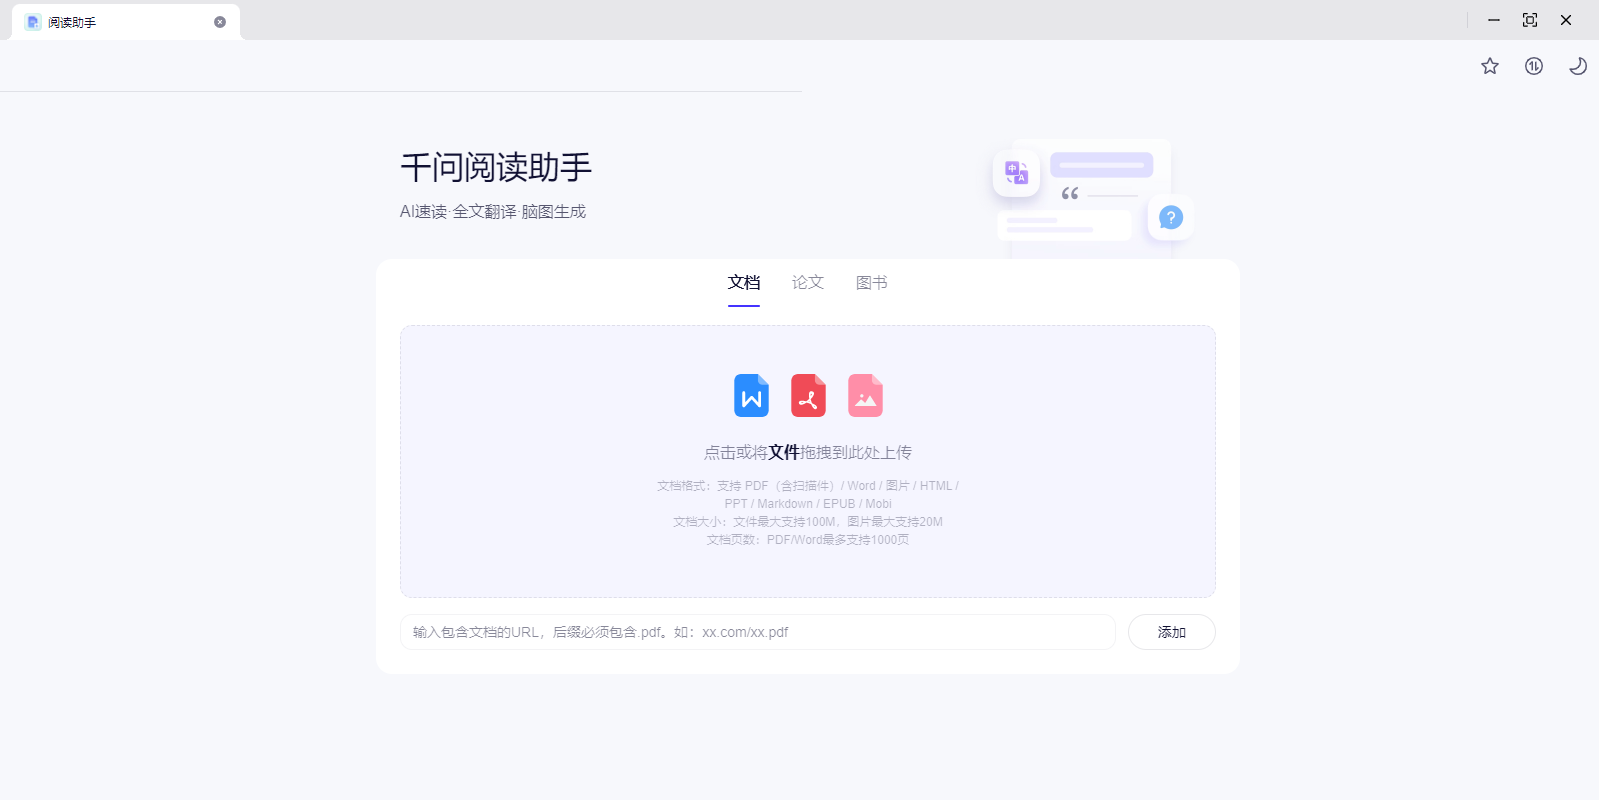The image size is (1599, 800).
Task: Click the 点击或将文件拖拽到此处上传 upload text
Action: [x=808, y=453]
